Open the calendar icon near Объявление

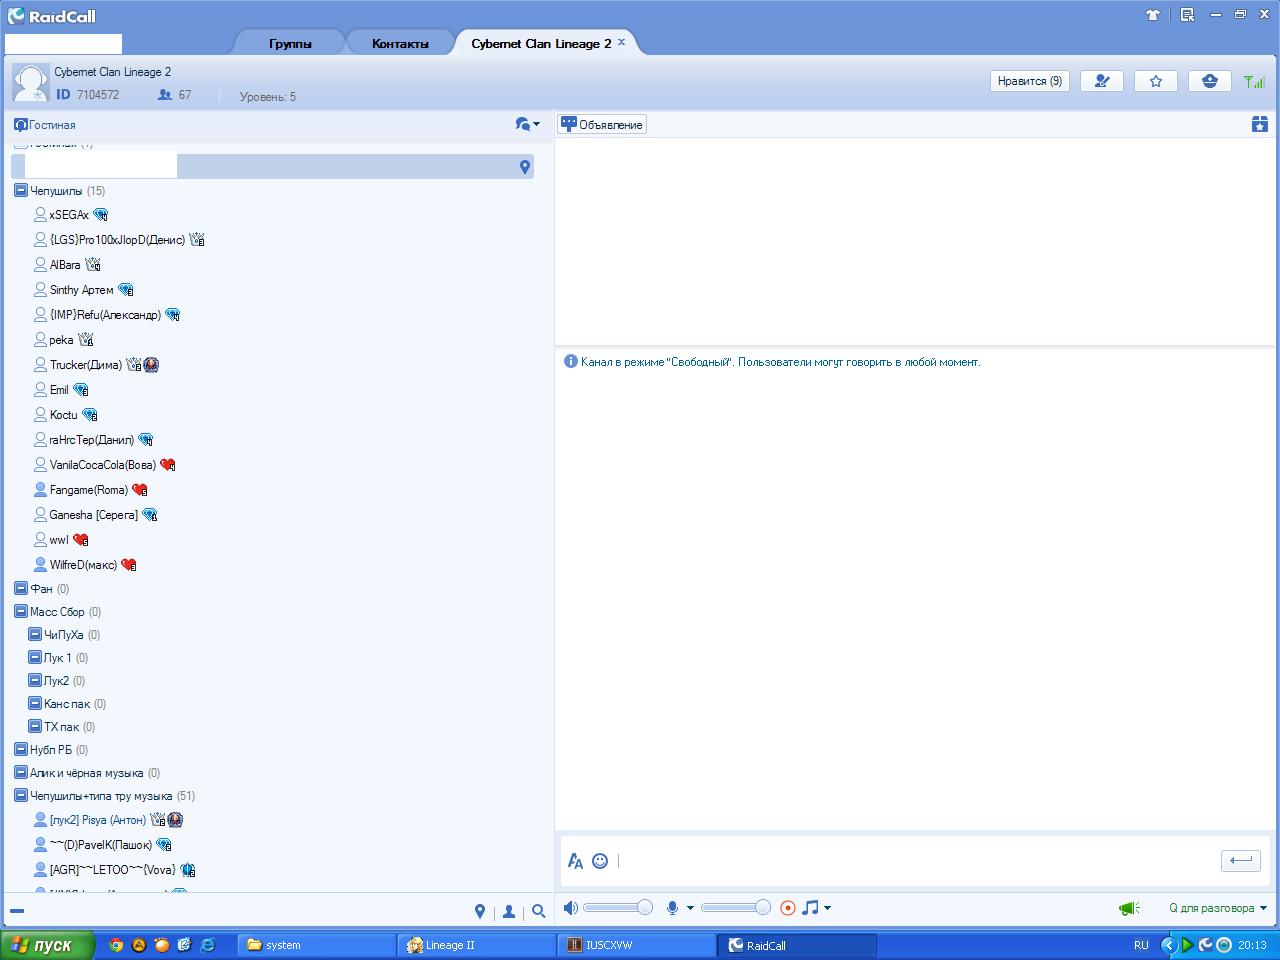(1260, 124)
